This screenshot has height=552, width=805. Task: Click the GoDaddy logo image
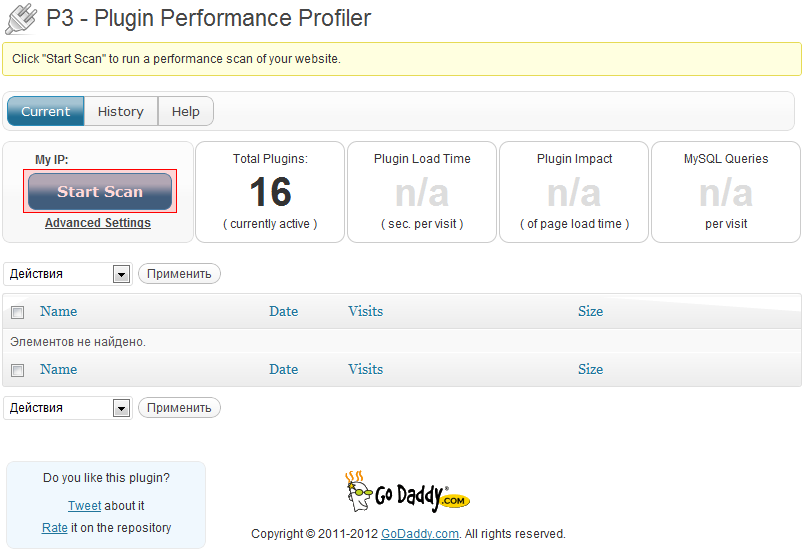click(x=408, y=491)
